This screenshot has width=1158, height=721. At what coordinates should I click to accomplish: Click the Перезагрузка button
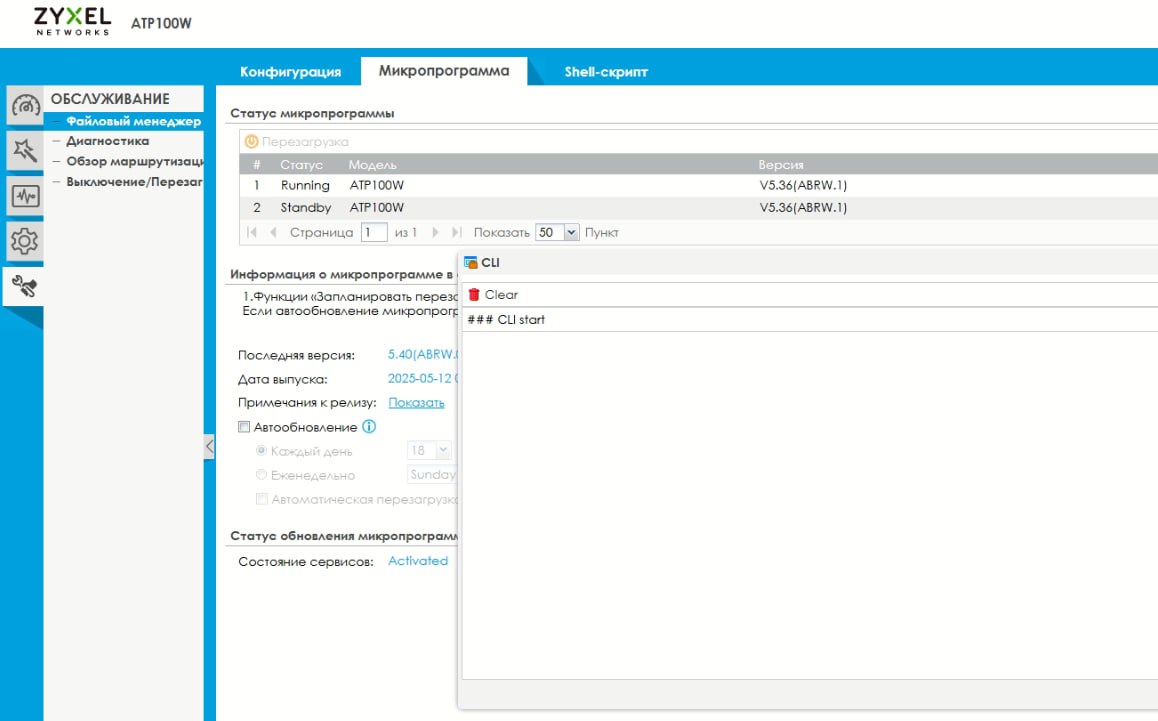[x=297, y=141]
